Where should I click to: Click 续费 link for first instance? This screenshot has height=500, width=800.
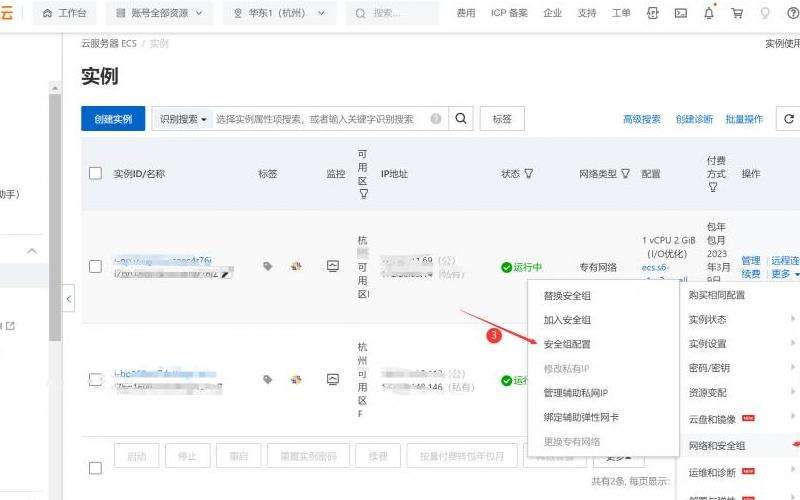(x=751, y=274)
